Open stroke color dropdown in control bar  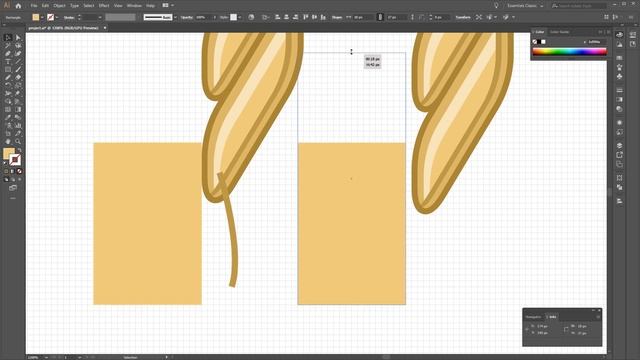(56, 17)
